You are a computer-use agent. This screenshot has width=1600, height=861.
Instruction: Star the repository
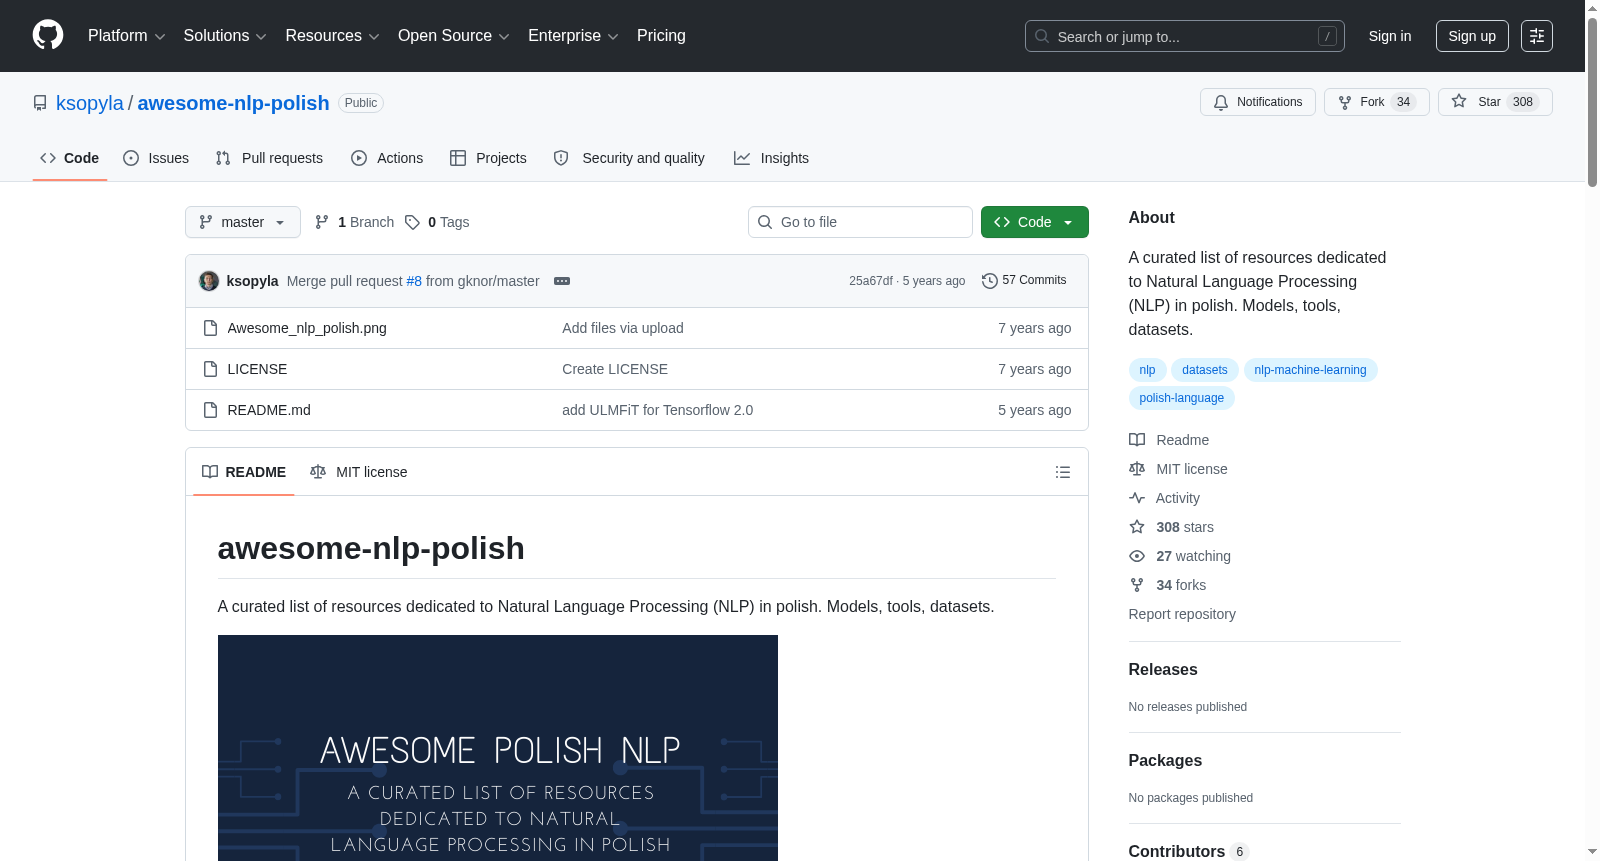[x=1495, y=102]
